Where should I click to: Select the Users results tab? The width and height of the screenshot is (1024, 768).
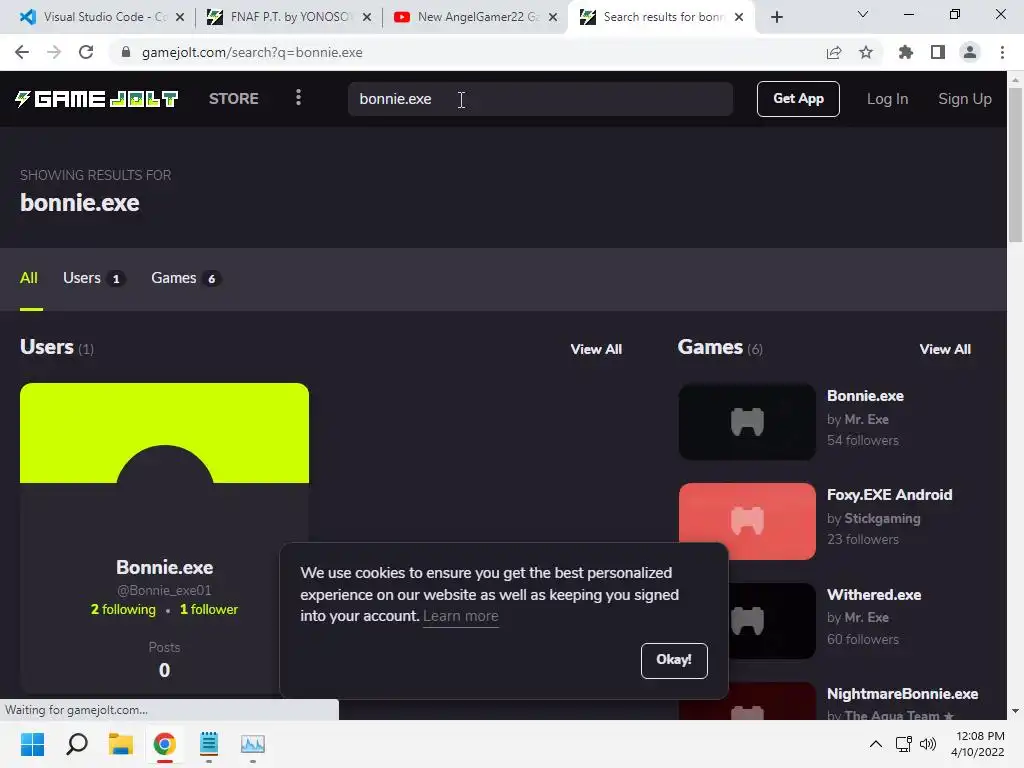click(93, 278)
